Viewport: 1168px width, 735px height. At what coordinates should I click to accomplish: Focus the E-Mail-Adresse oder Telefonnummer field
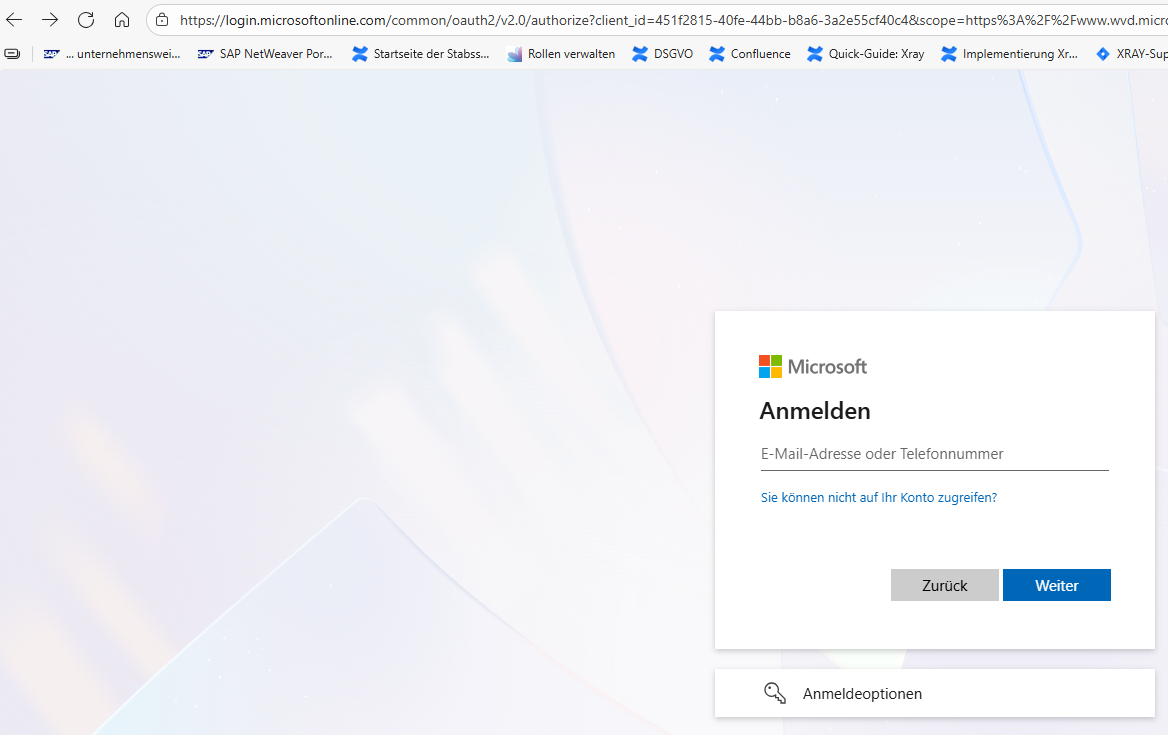(934, 454)
